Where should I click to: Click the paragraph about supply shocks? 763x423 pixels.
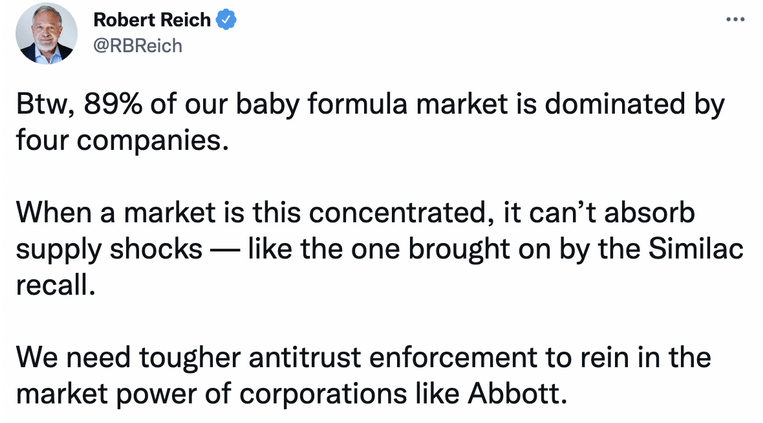(x=380, y=249)
